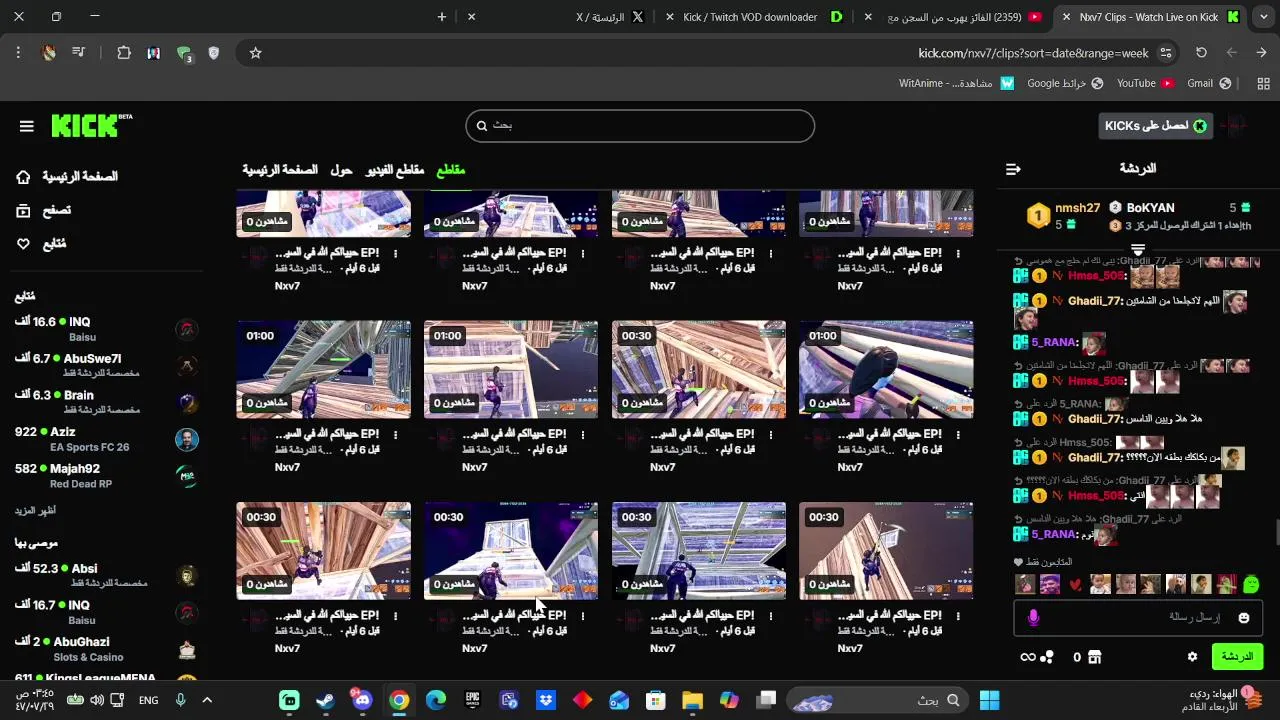Screen dimensions: 1280x720
Task: Click the KICK beta logo
Action: click(x=91, y=125)
